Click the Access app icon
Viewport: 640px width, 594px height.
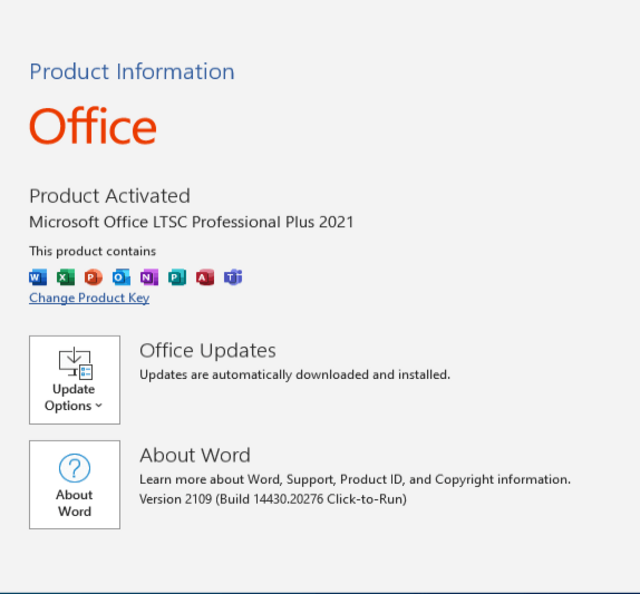tap(205, 277)
